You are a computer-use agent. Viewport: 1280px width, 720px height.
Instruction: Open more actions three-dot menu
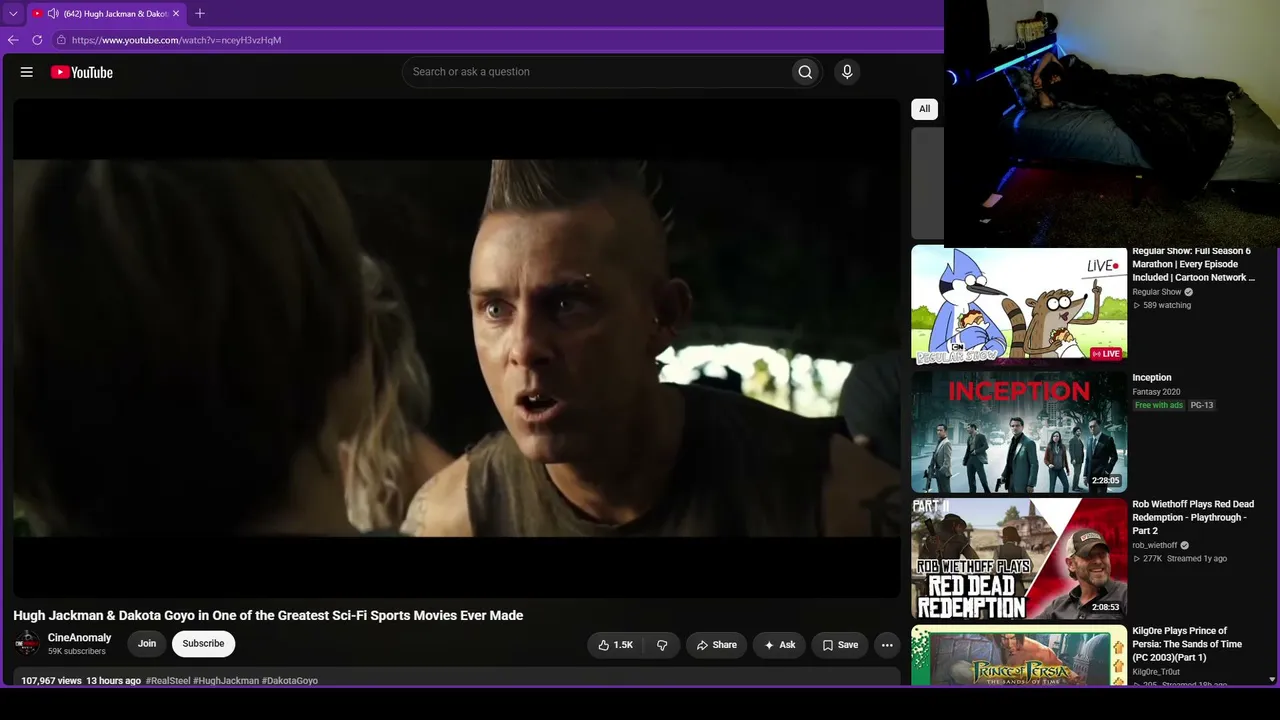pos(887,645)
